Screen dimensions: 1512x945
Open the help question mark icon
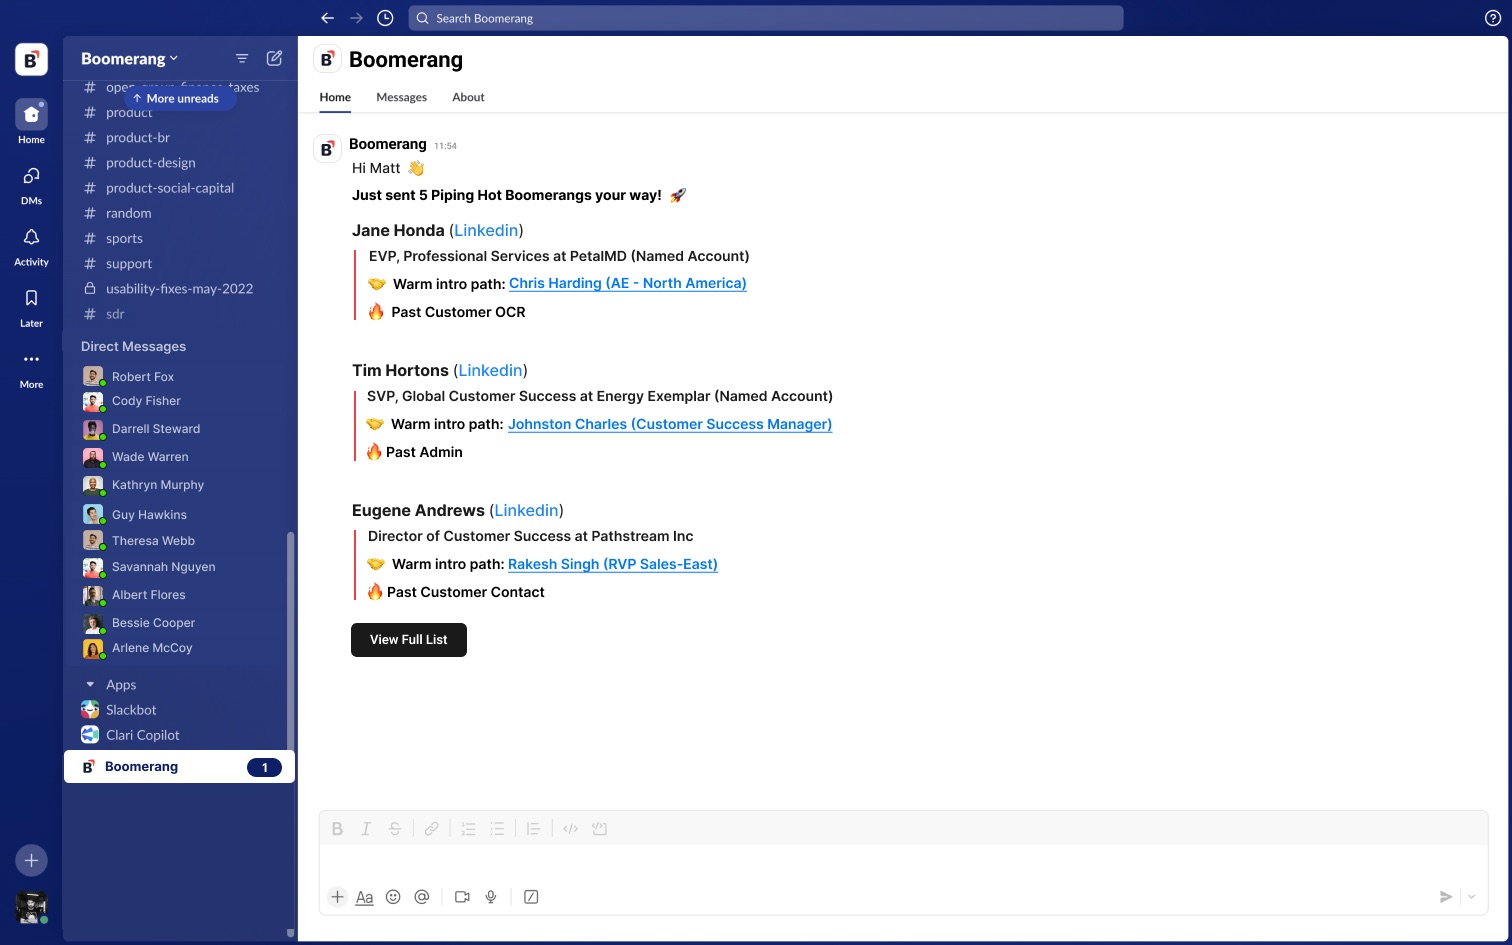(1493, 18)
